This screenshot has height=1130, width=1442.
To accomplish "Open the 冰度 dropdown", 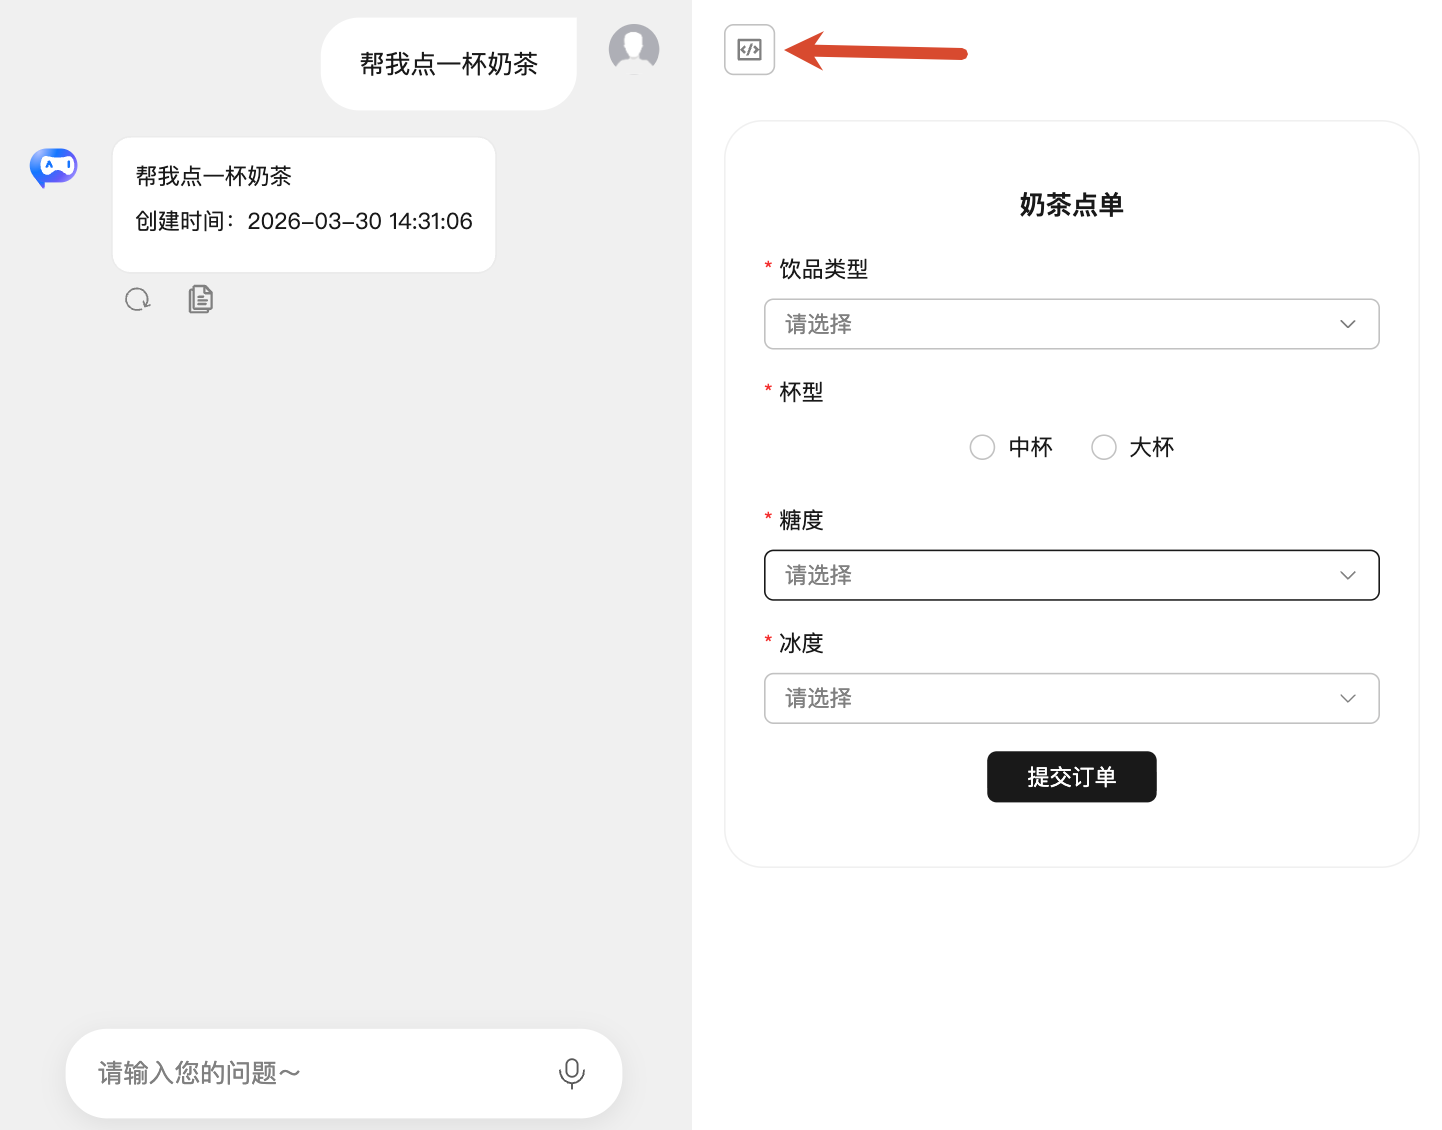I will (x=1071, y=698).
